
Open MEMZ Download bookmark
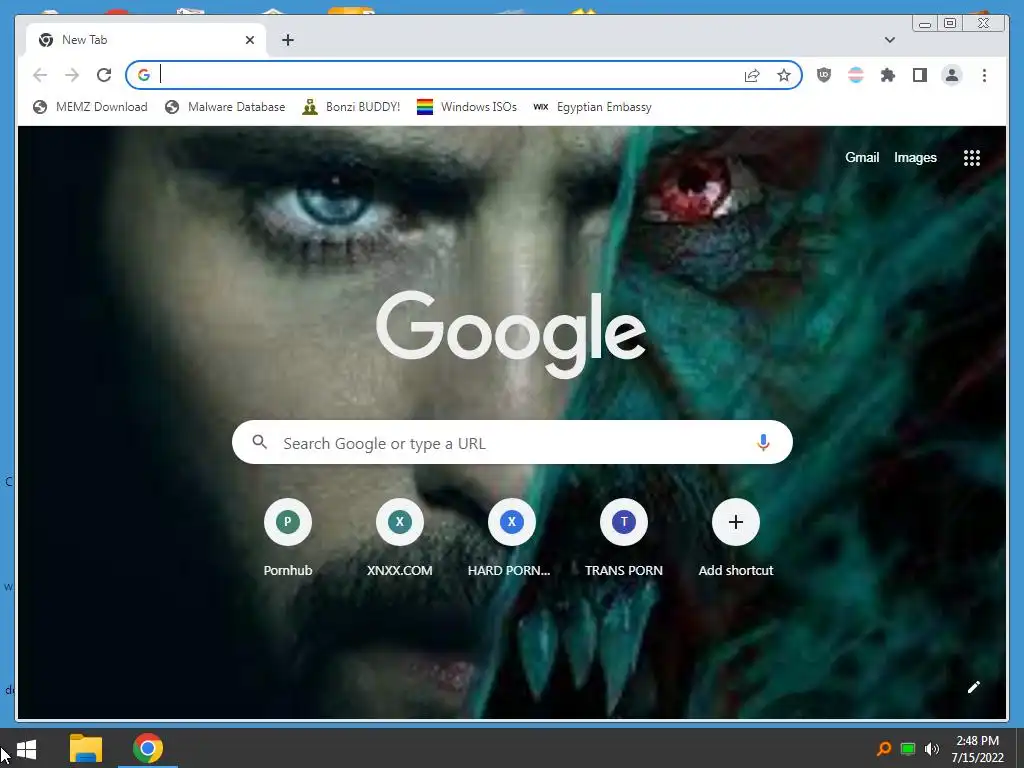click(x=90, y=106)
